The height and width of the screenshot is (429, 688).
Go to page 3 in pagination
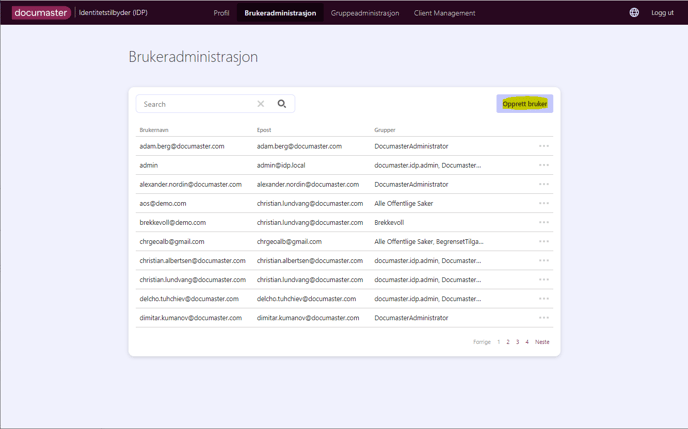[x=517, y=342]
